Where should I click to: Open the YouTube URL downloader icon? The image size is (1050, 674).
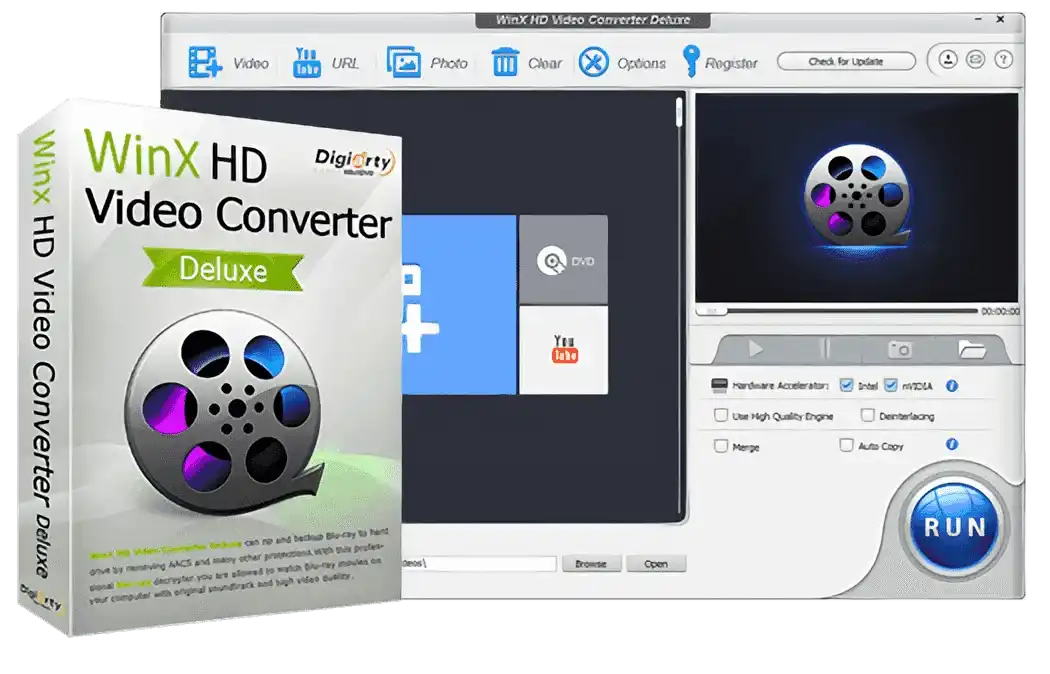point(307,62)
